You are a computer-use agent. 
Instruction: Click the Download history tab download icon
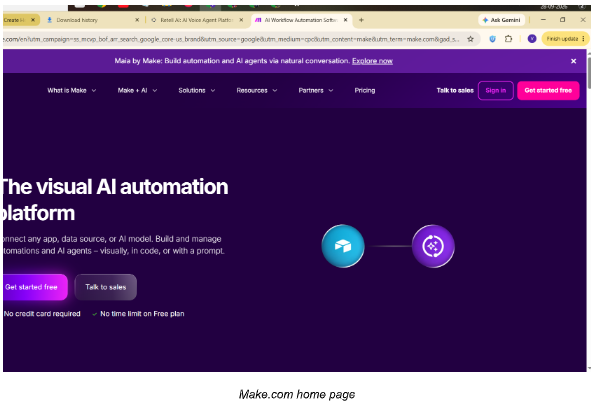pyautogui.click(x=49, y=20)
